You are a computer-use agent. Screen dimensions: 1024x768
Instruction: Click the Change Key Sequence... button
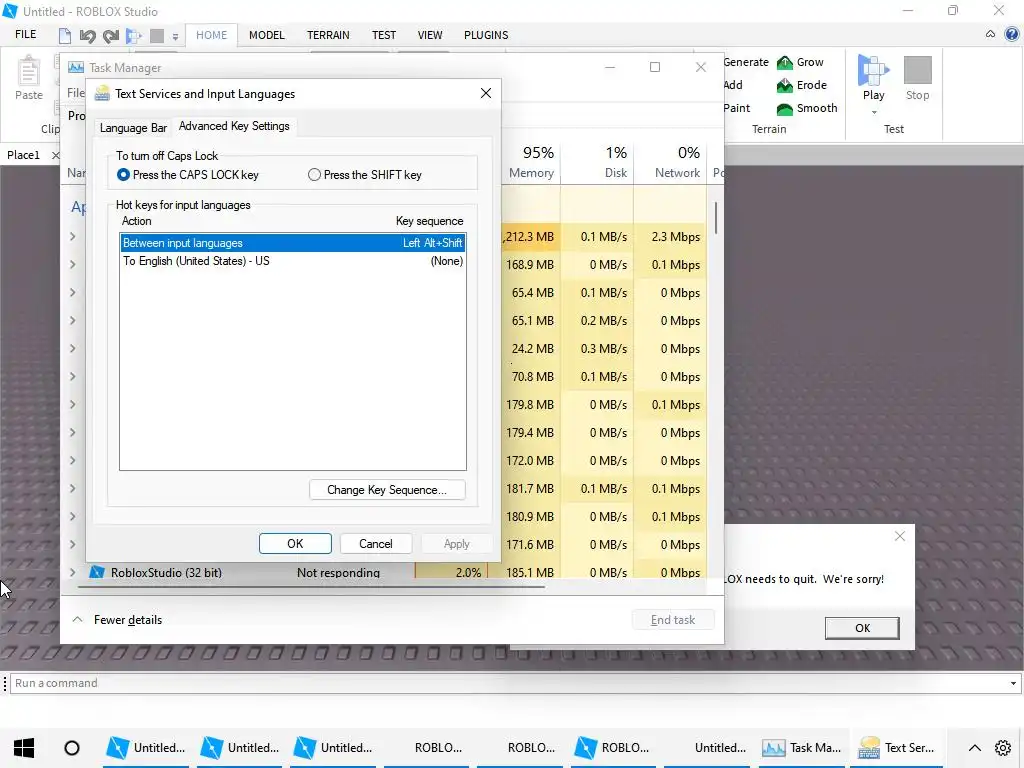click(x=387, y=490)
